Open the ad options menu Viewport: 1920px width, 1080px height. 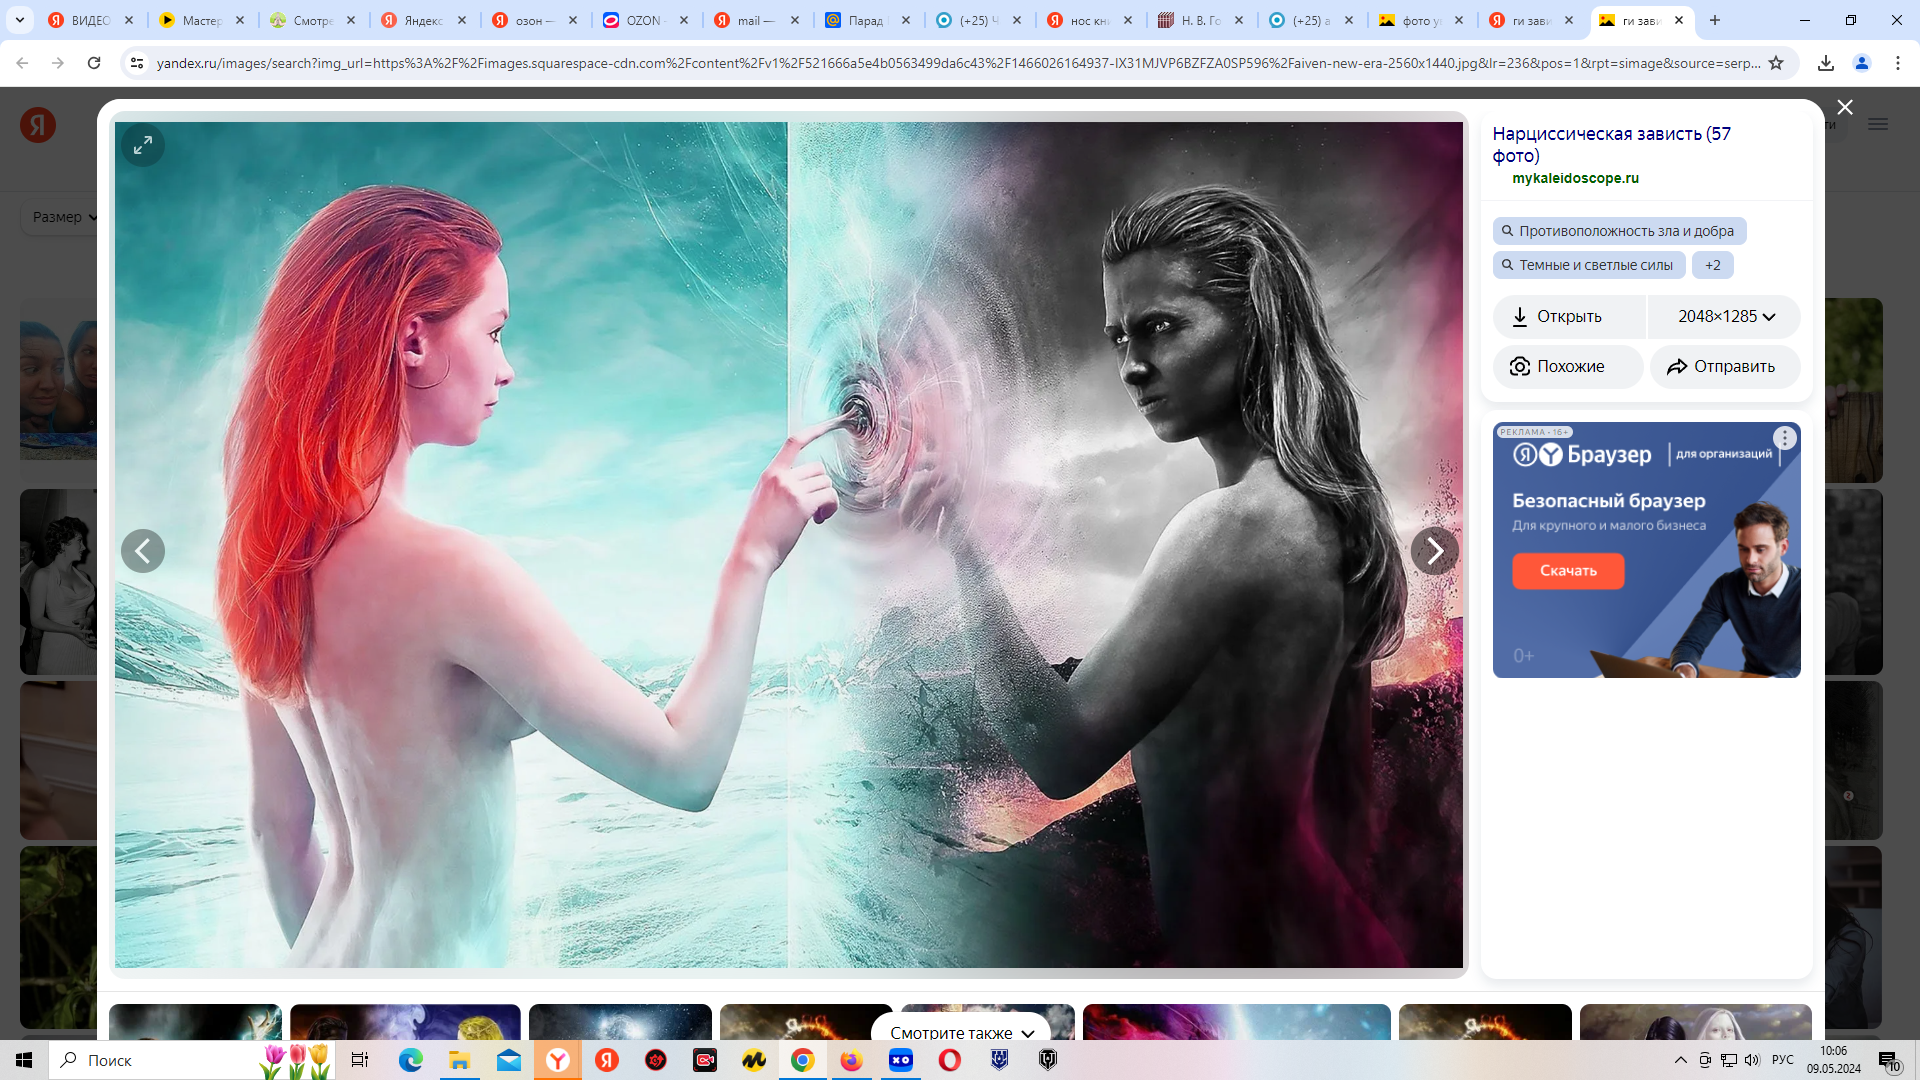point(1785,438)
